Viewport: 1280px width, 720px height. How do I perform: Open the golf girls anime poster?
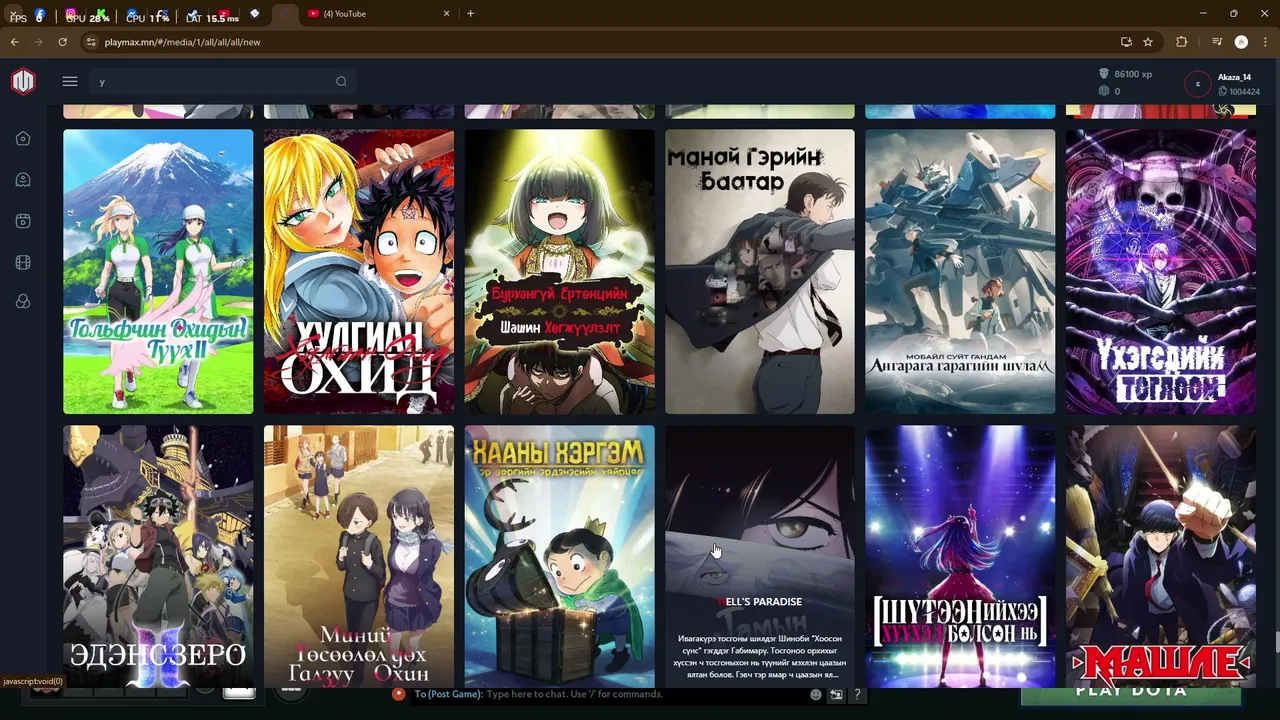[x=158, y=271]
